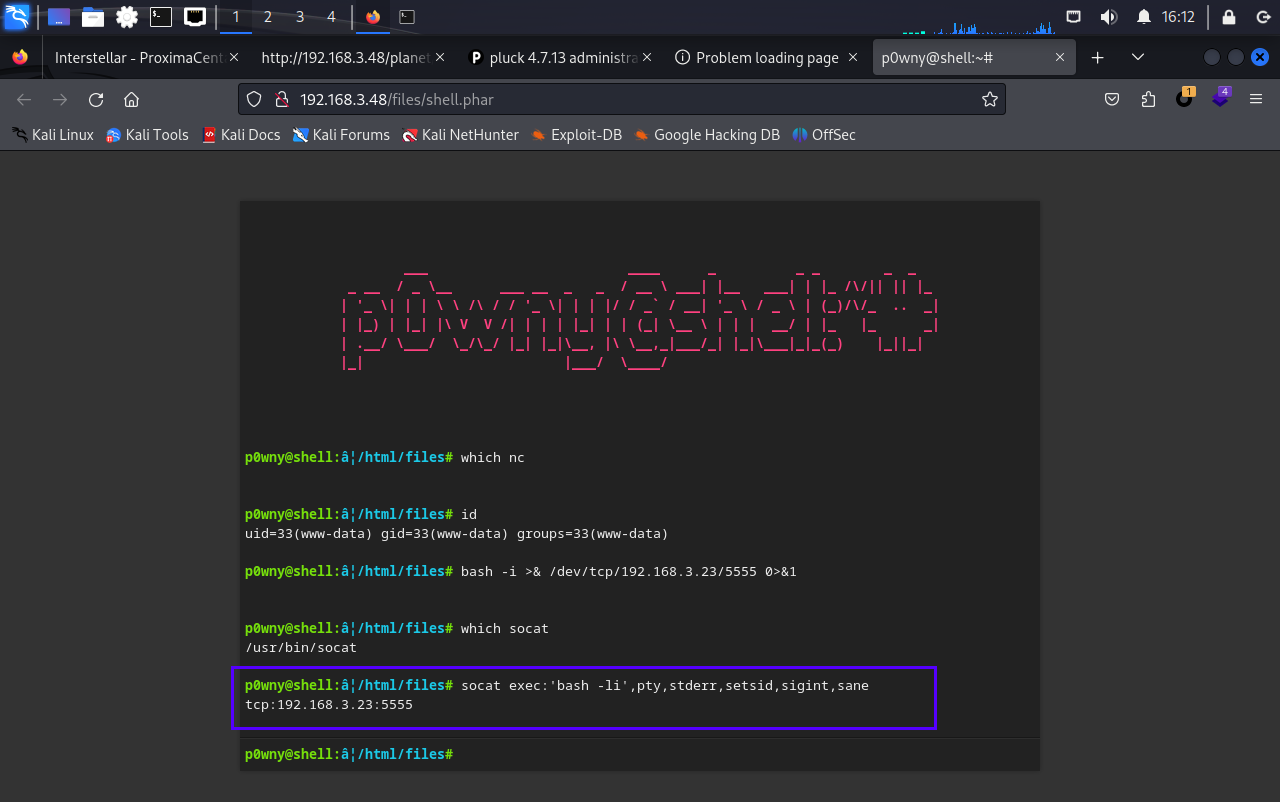Click the insecure connection lock icon
Image resolution: width=1280 pixels, height=802 pixels.
[x=282, y=99]
